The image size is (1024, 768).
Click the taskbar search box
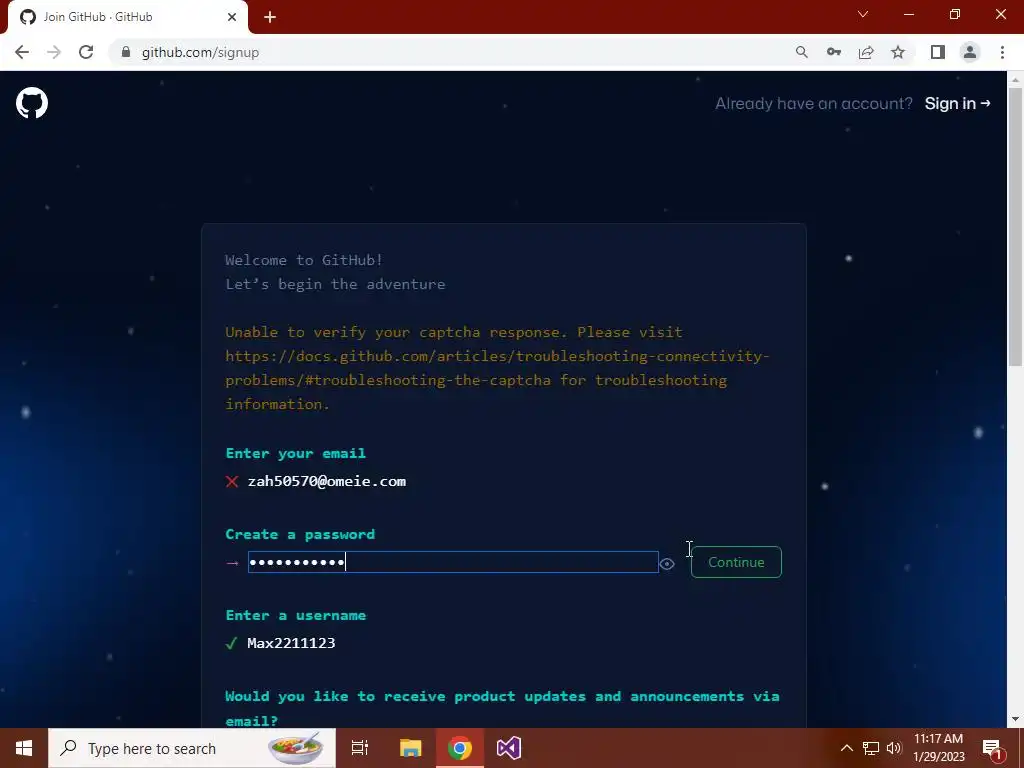pos(192,748)
